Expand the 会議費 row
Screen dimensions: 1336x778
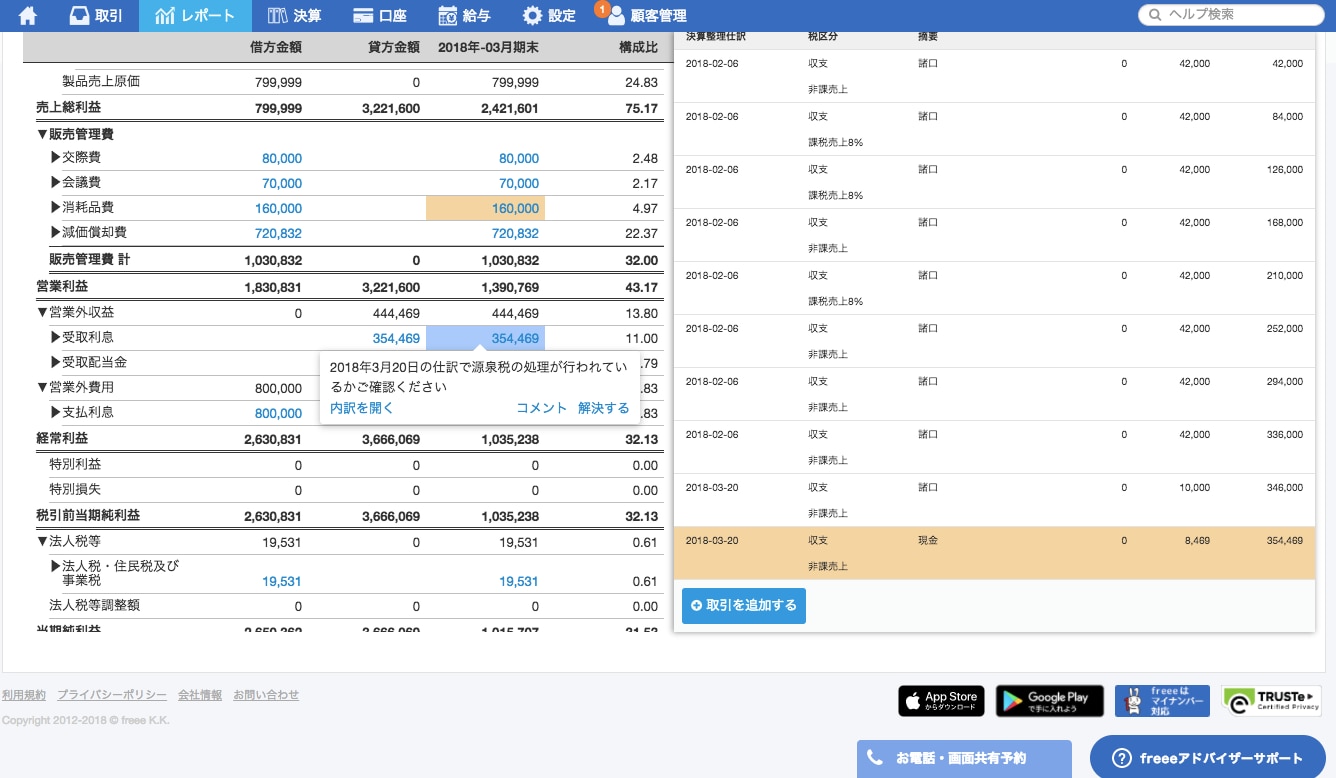click(56, 183)
